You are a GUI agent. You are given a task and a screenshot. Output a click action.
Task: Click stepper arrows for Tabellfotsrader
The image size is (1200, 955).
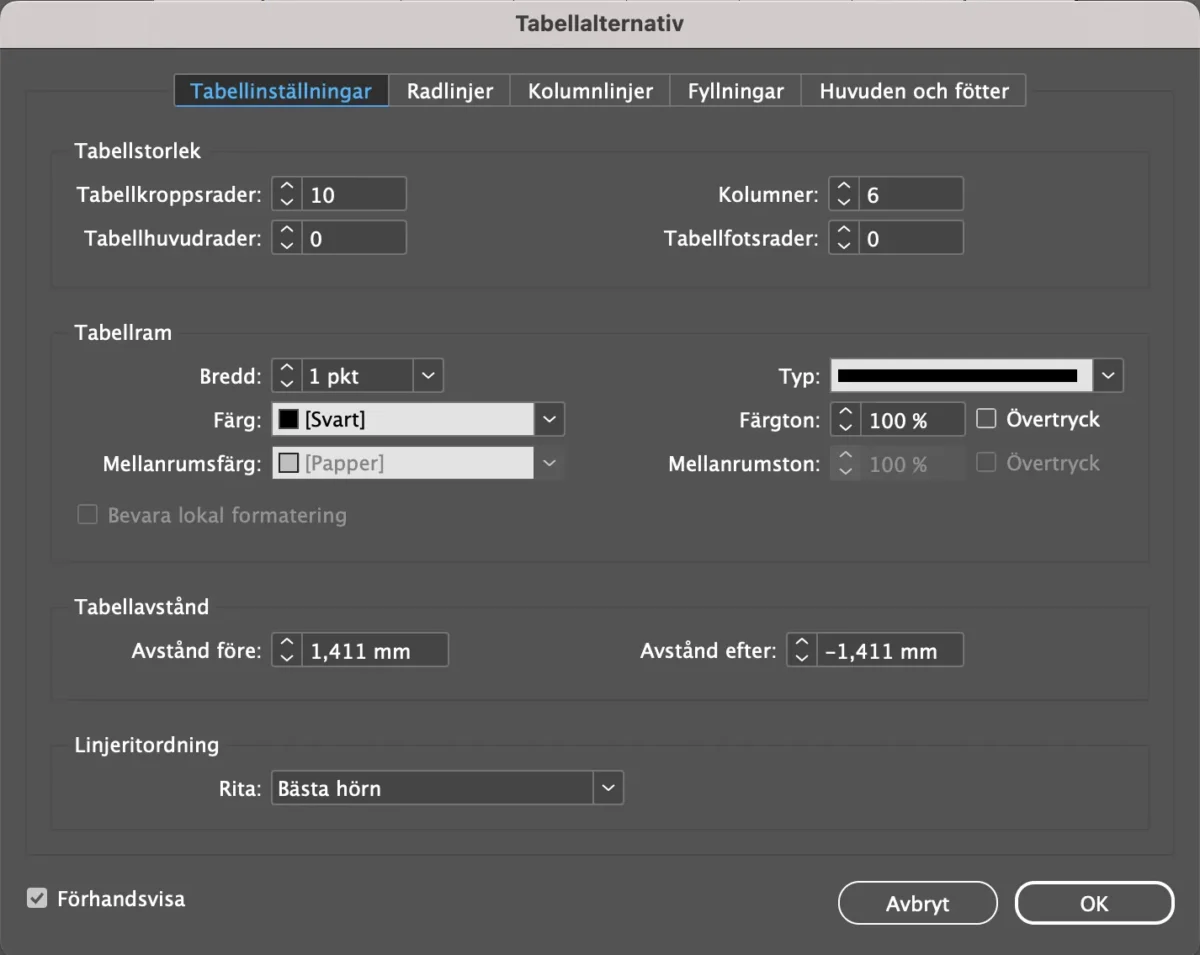(x=844, y=238)
